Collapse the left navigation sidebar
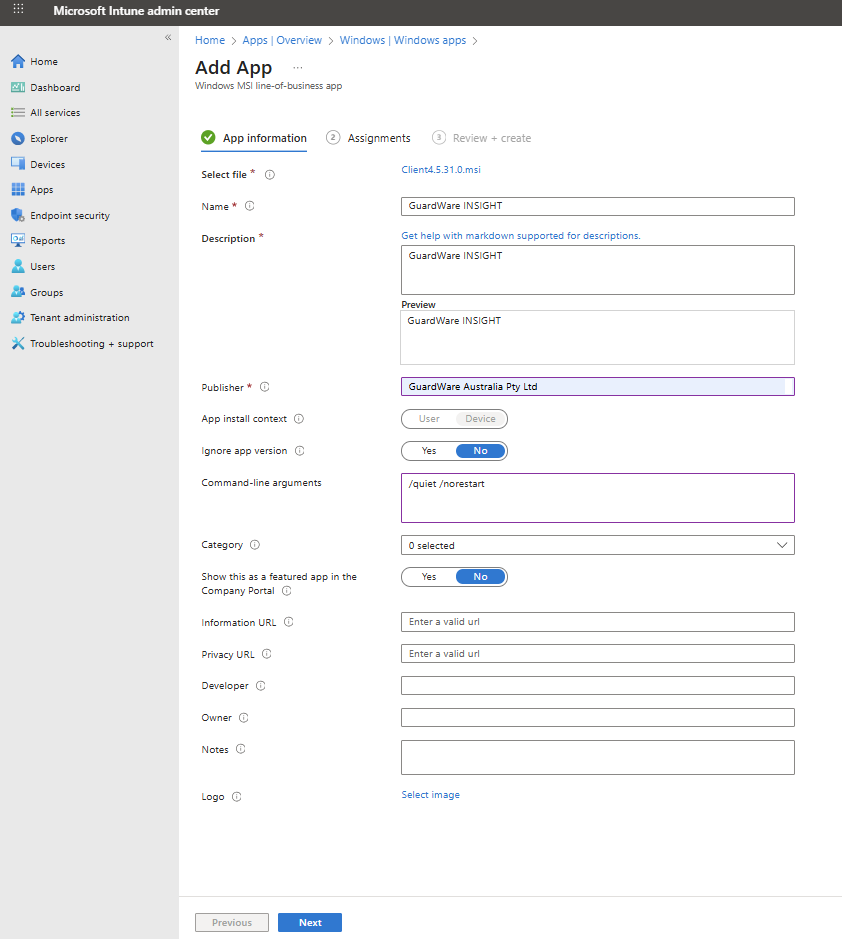Viewport: 842px width, 939px height. (168, 37)
